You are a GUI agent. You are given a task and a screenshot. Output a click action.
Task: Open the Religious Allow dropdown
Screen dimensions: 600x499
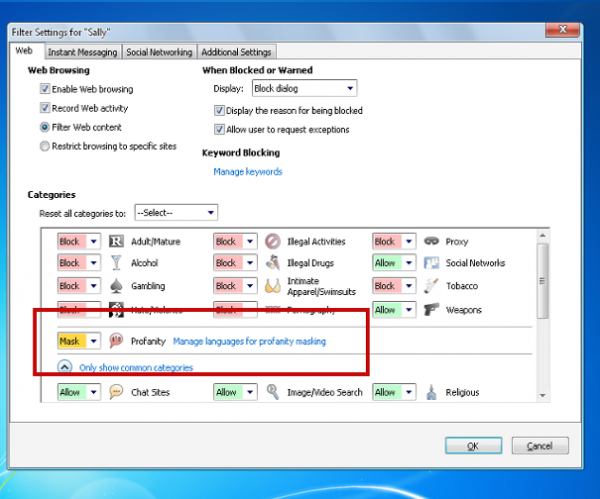pos(394,392)
